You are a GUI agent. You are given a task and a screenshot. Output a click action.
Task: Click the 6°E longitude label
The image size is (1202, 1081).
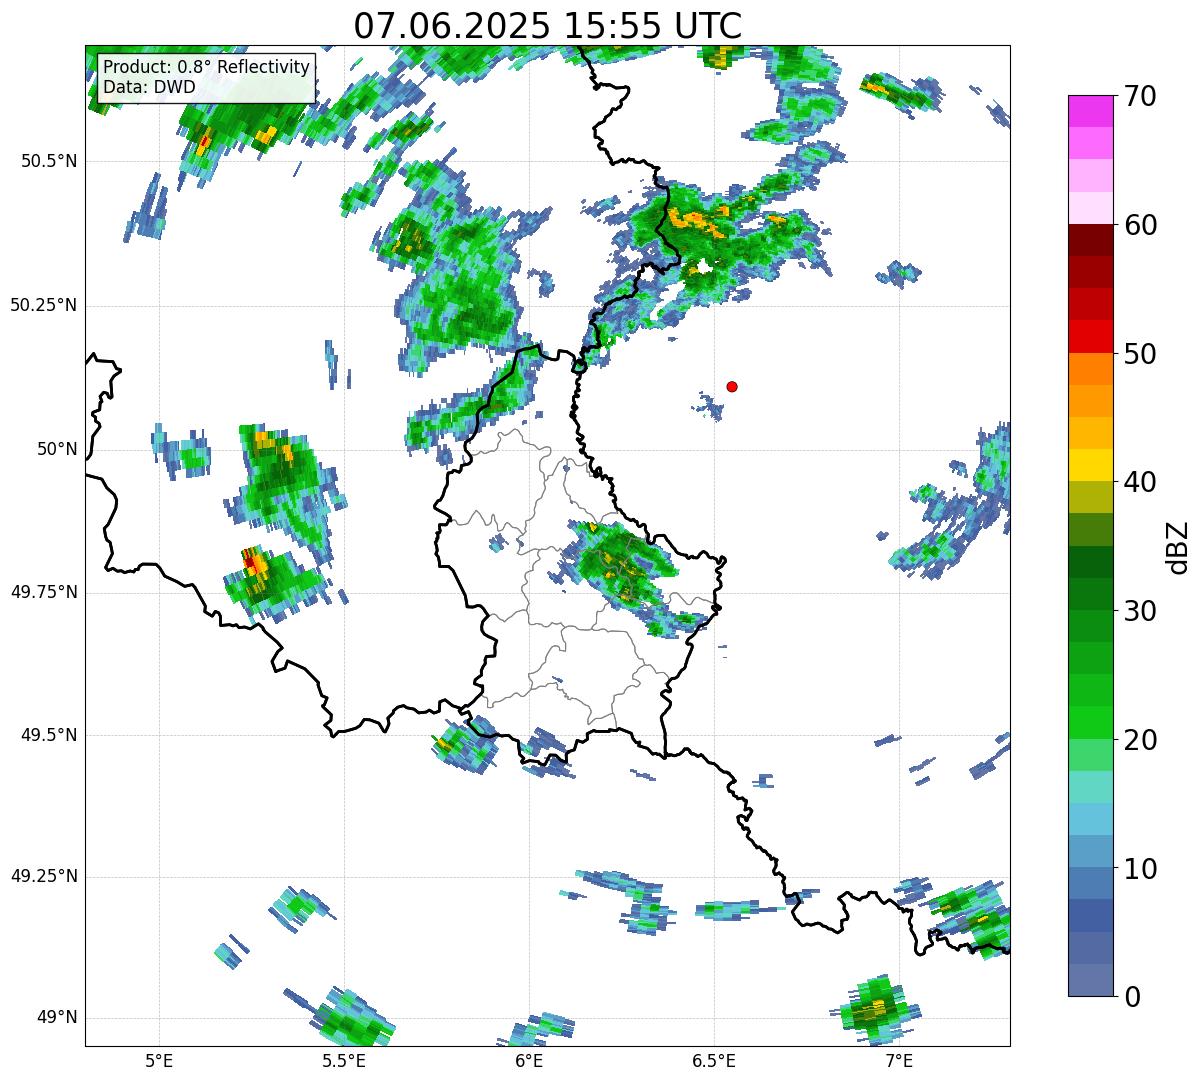[529, 1060]
